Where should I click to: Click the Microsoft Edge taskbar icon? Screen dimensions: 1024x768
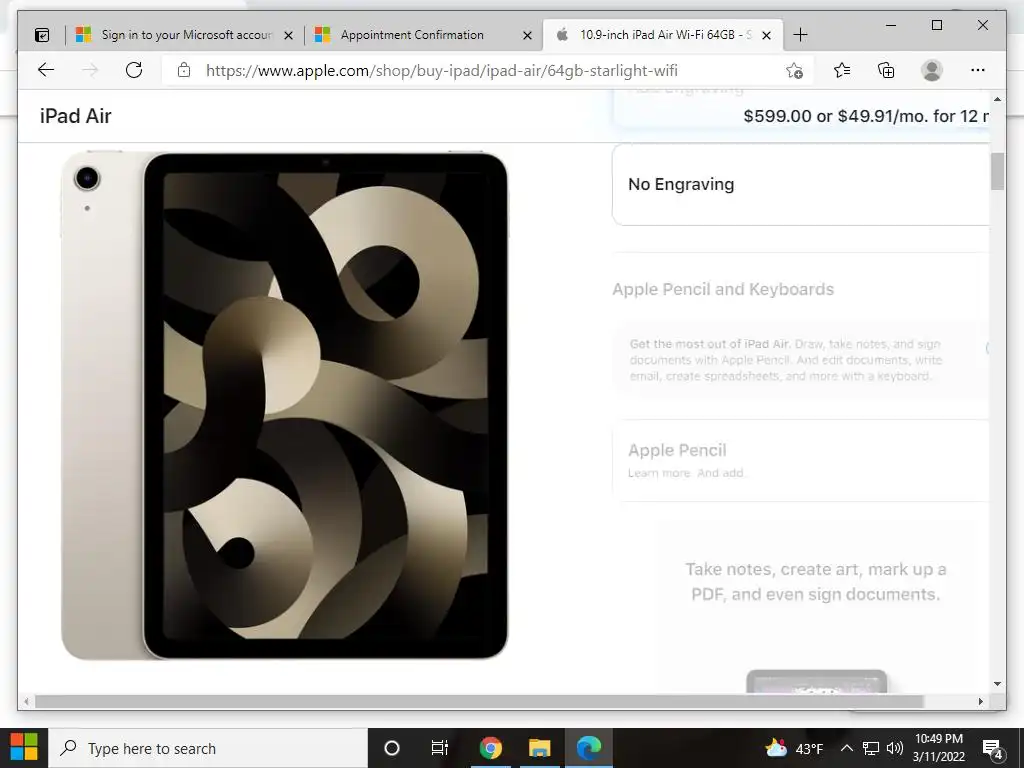coord(588,748)
